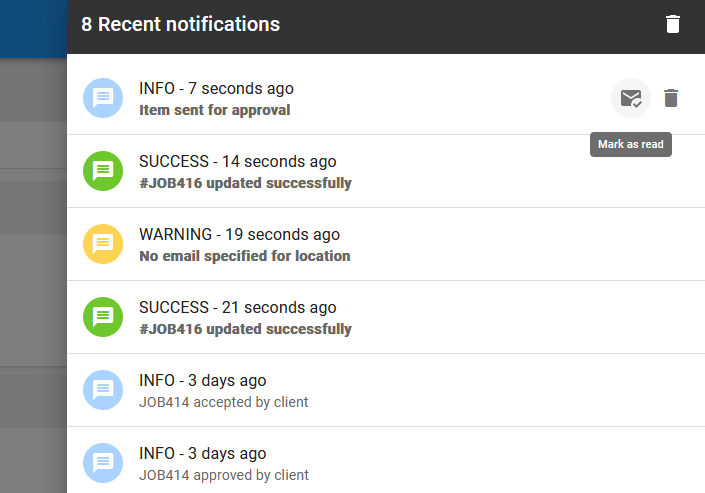Viewport: 705px width, 493px height.
Task: Mark 'Item sent for approval' as read
Action: point(631,98)
